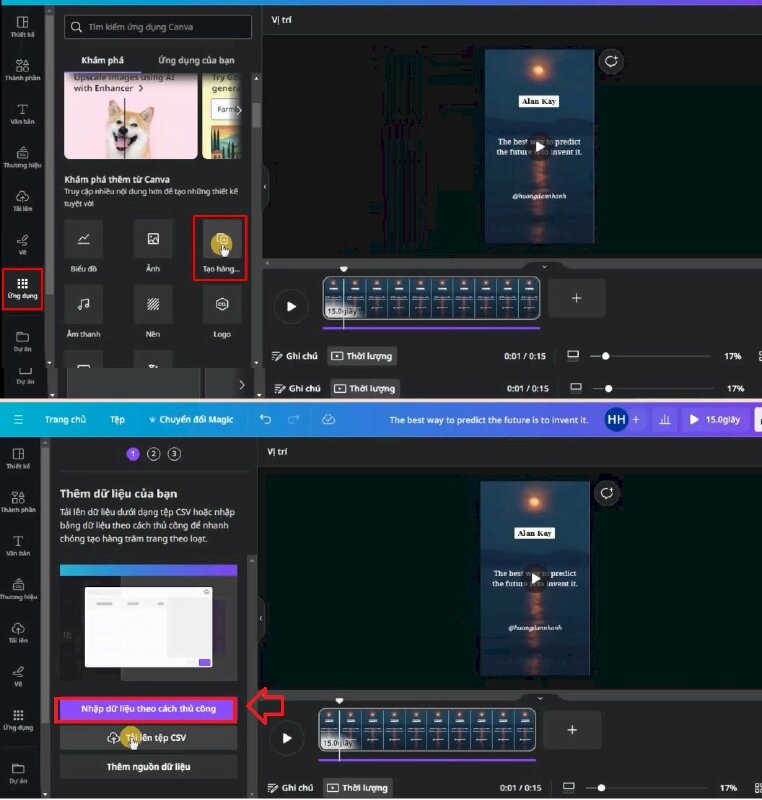This screenshot has width=762, height=800.
Task: Click the HH user avatar
Action: tap(616, 419)
